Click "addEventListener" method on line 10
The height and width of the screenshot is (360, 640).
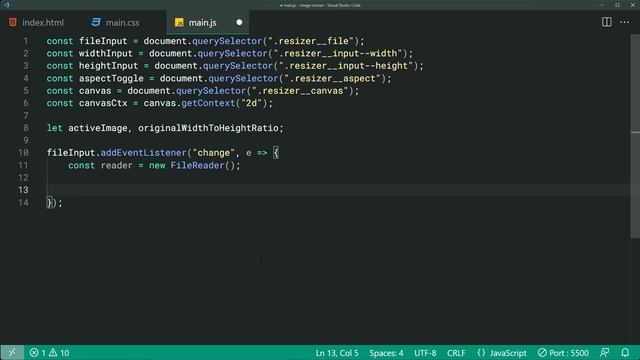143,153
